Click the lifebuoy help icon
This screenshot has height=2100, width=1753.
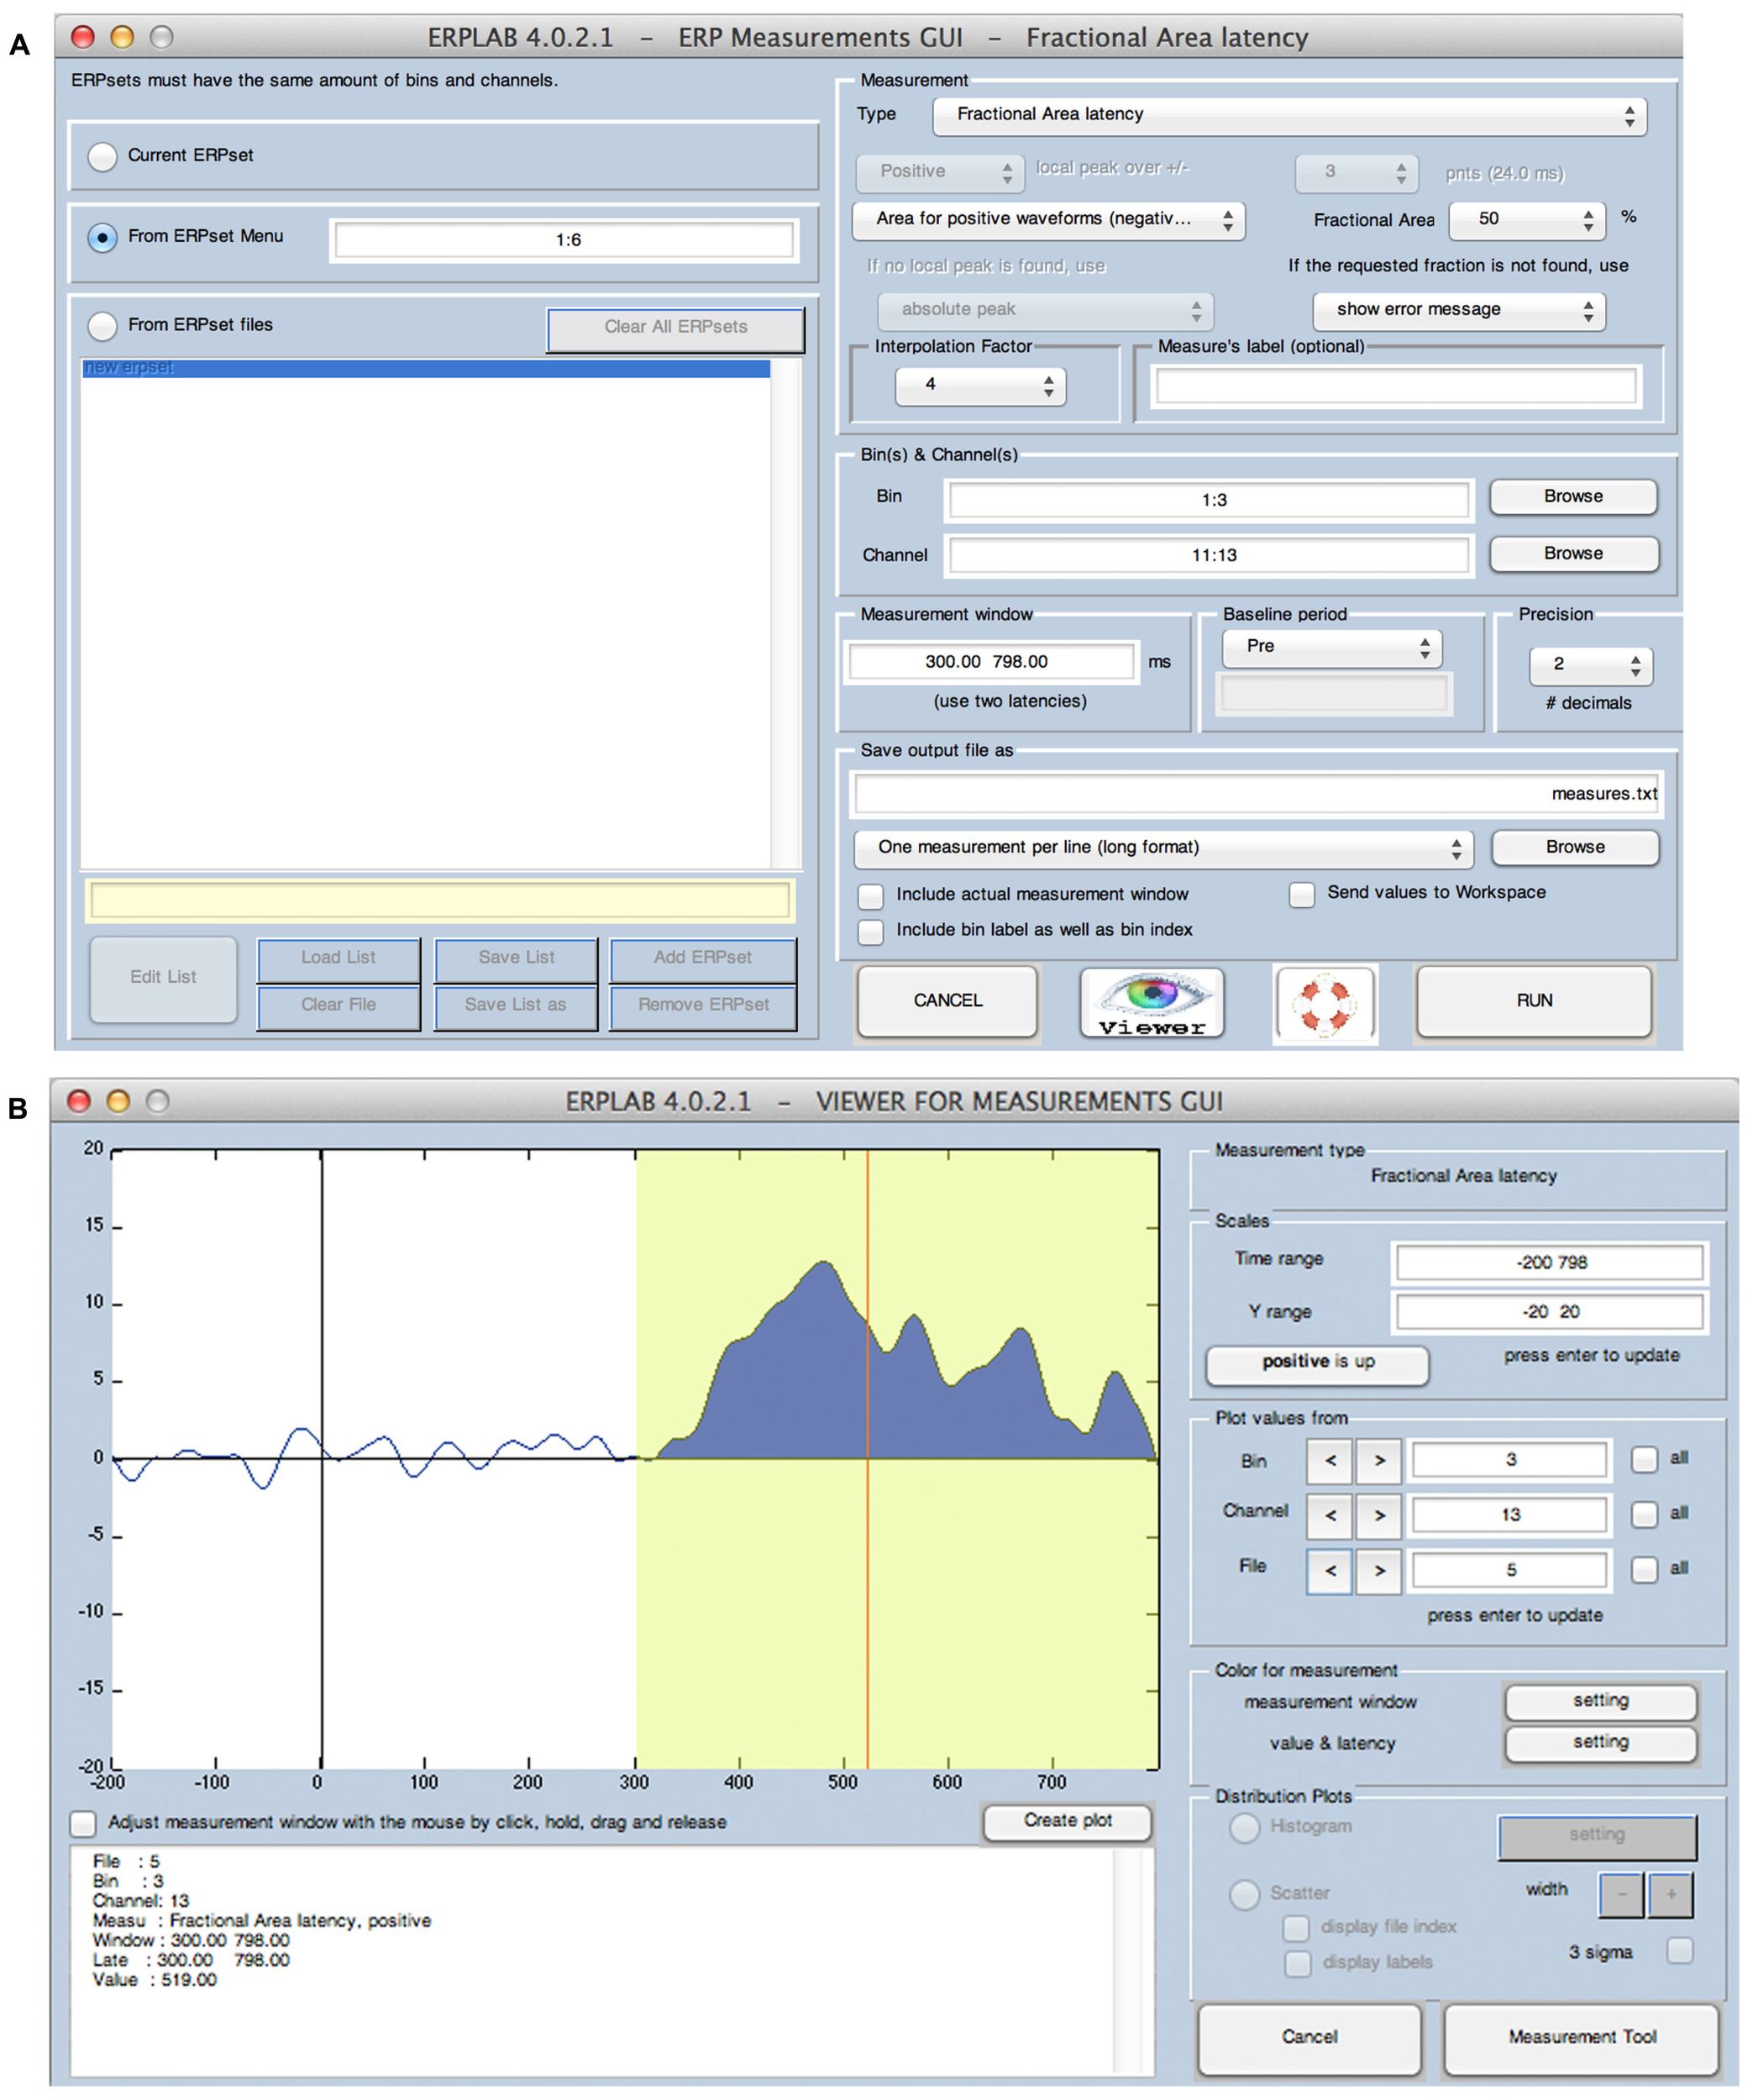(x=1324, y=1003)
